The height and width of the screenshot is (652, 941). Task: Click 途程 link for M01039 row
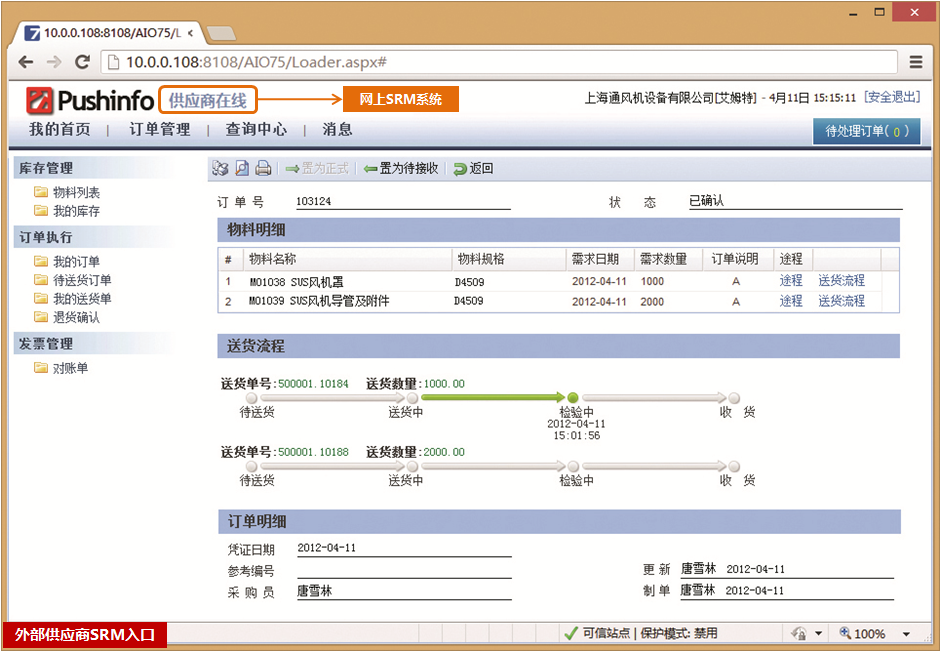coord(791,301)
